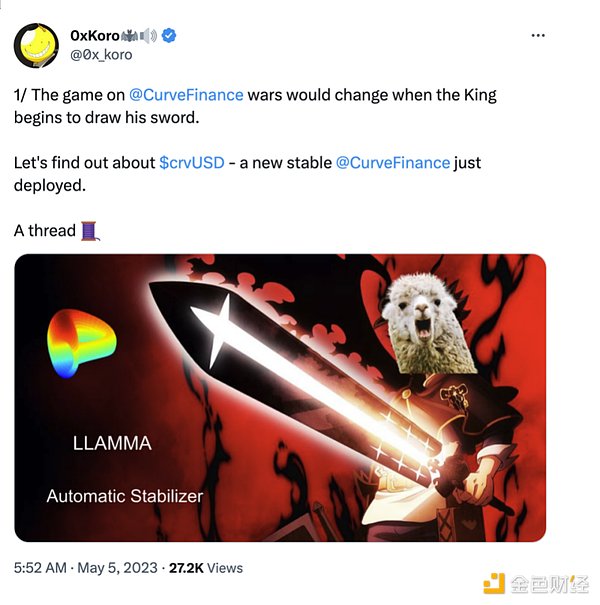Open the 0xKoro profile avatar

tap(36, 46)
